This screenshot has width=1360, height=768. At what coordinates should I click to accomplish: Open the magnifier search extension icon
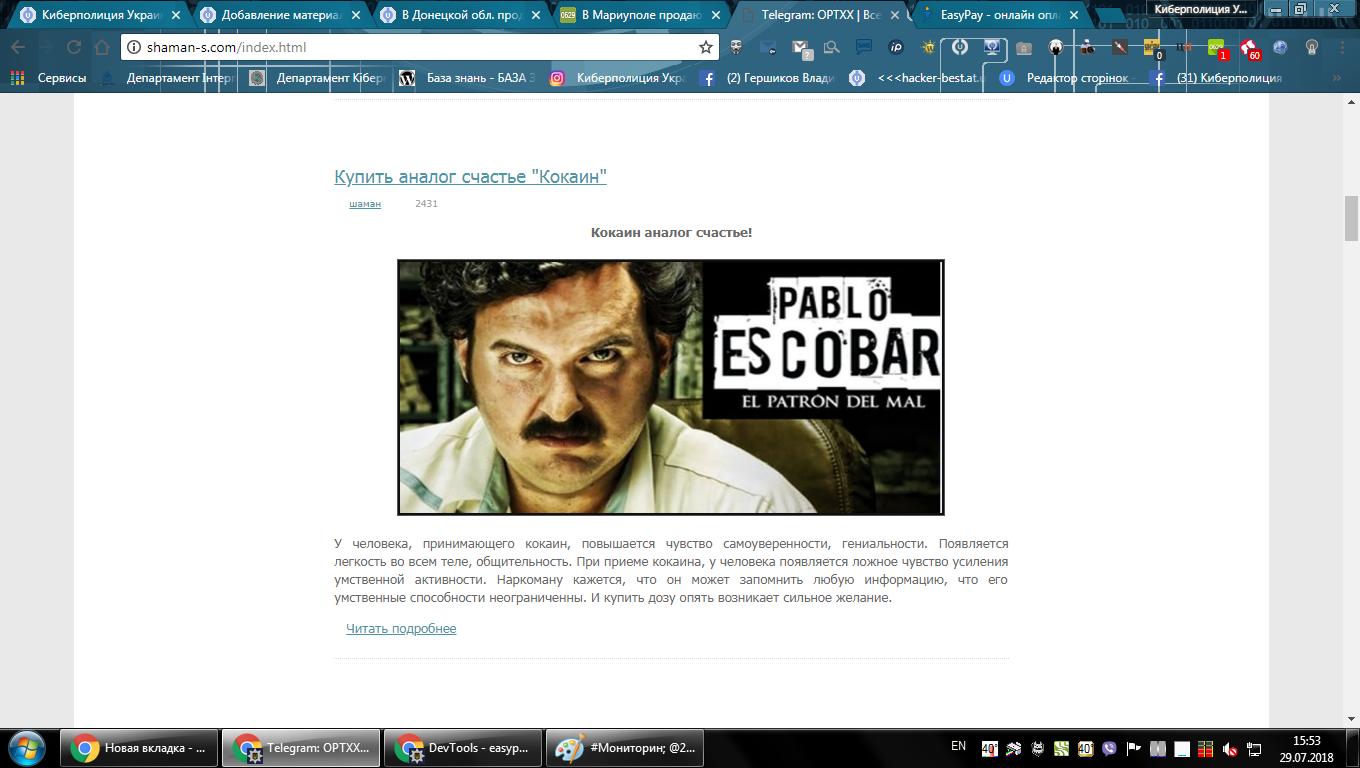pyautogui.click(x=832, y=47)
